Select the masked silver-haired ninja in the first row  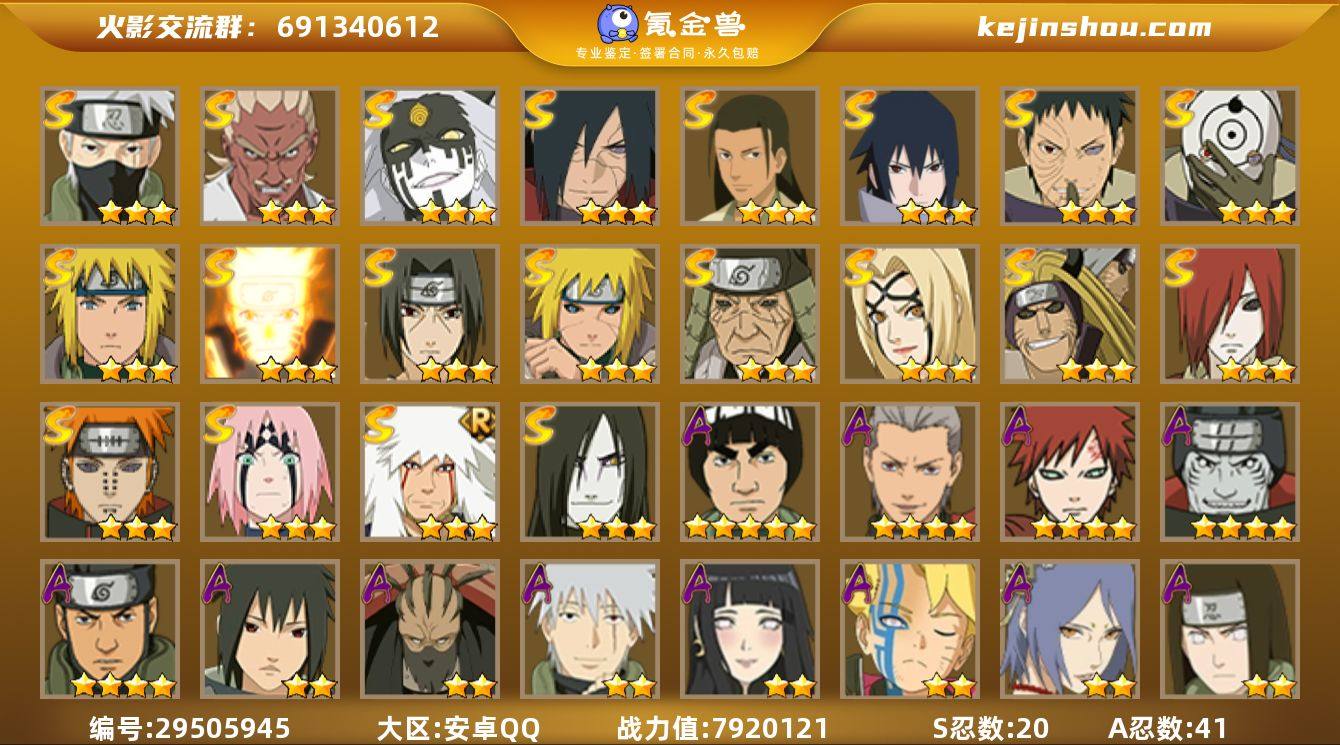pos(110,156)
